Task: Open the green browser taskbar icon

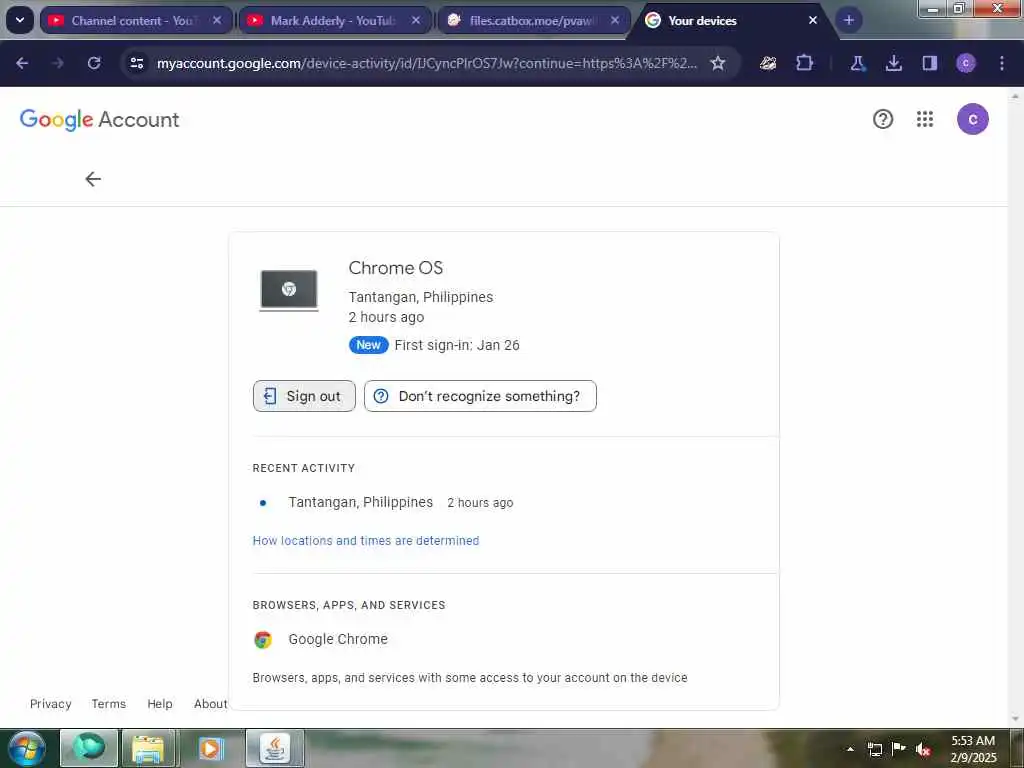Action: (89, 748)
